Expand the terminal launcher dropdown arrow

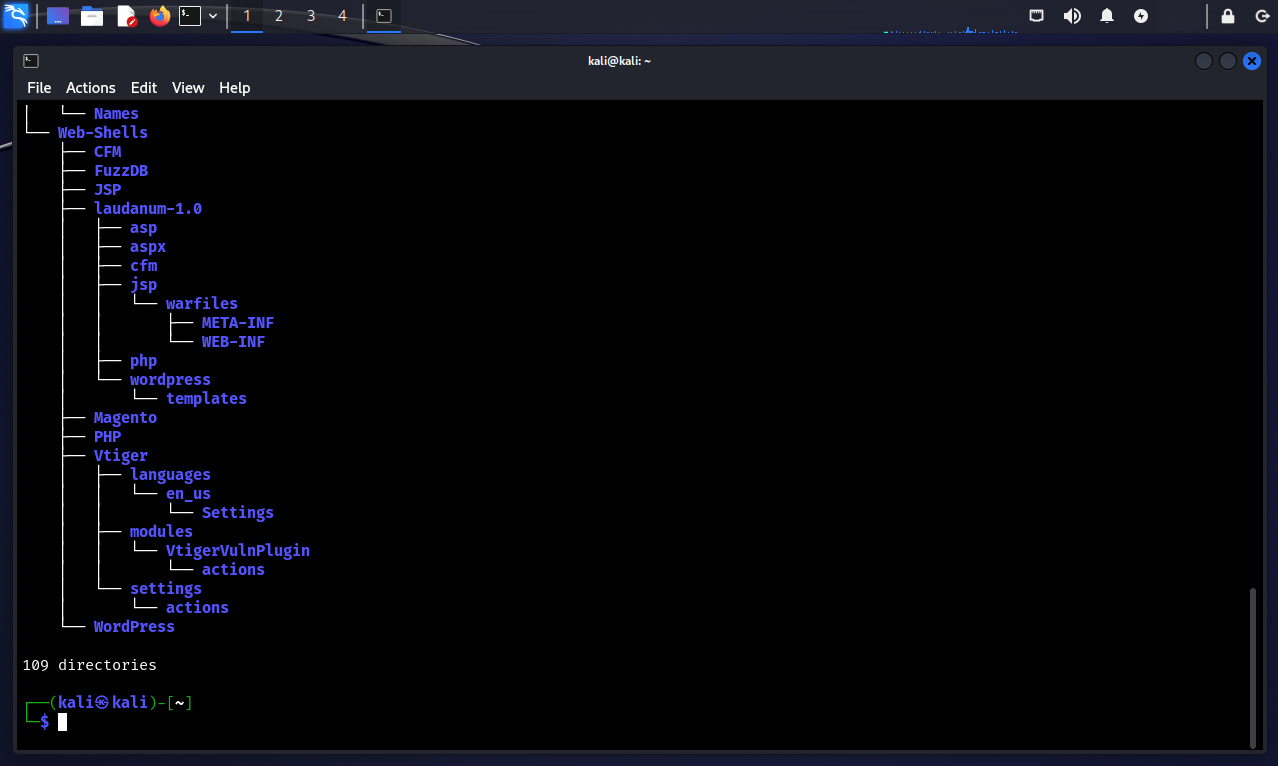coord(213,16)
